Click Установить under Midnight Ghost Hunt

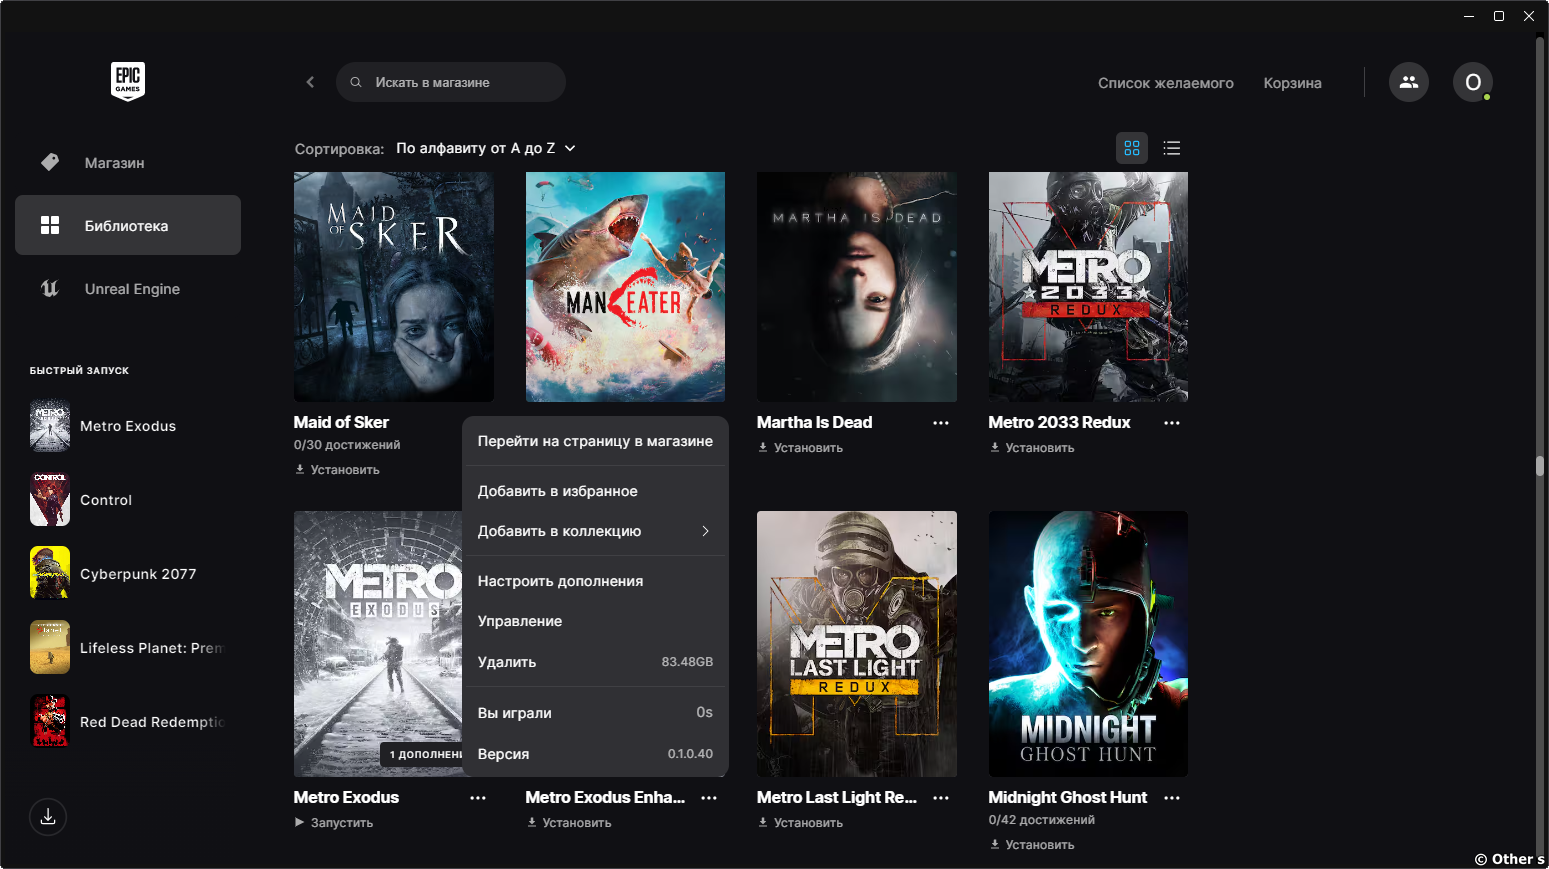point(1032,845)
